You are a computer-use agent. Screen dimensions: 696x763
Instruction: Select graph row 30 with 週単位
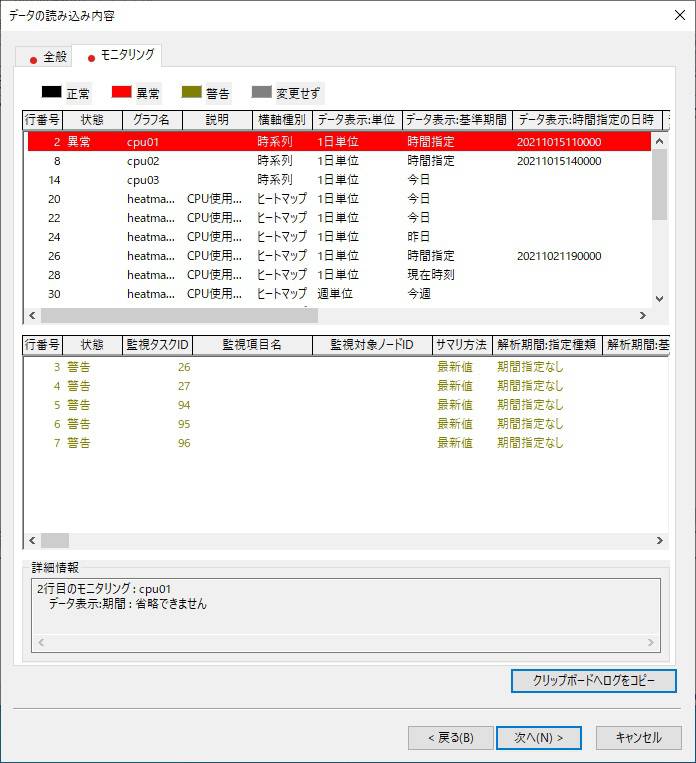click(339, 293)
